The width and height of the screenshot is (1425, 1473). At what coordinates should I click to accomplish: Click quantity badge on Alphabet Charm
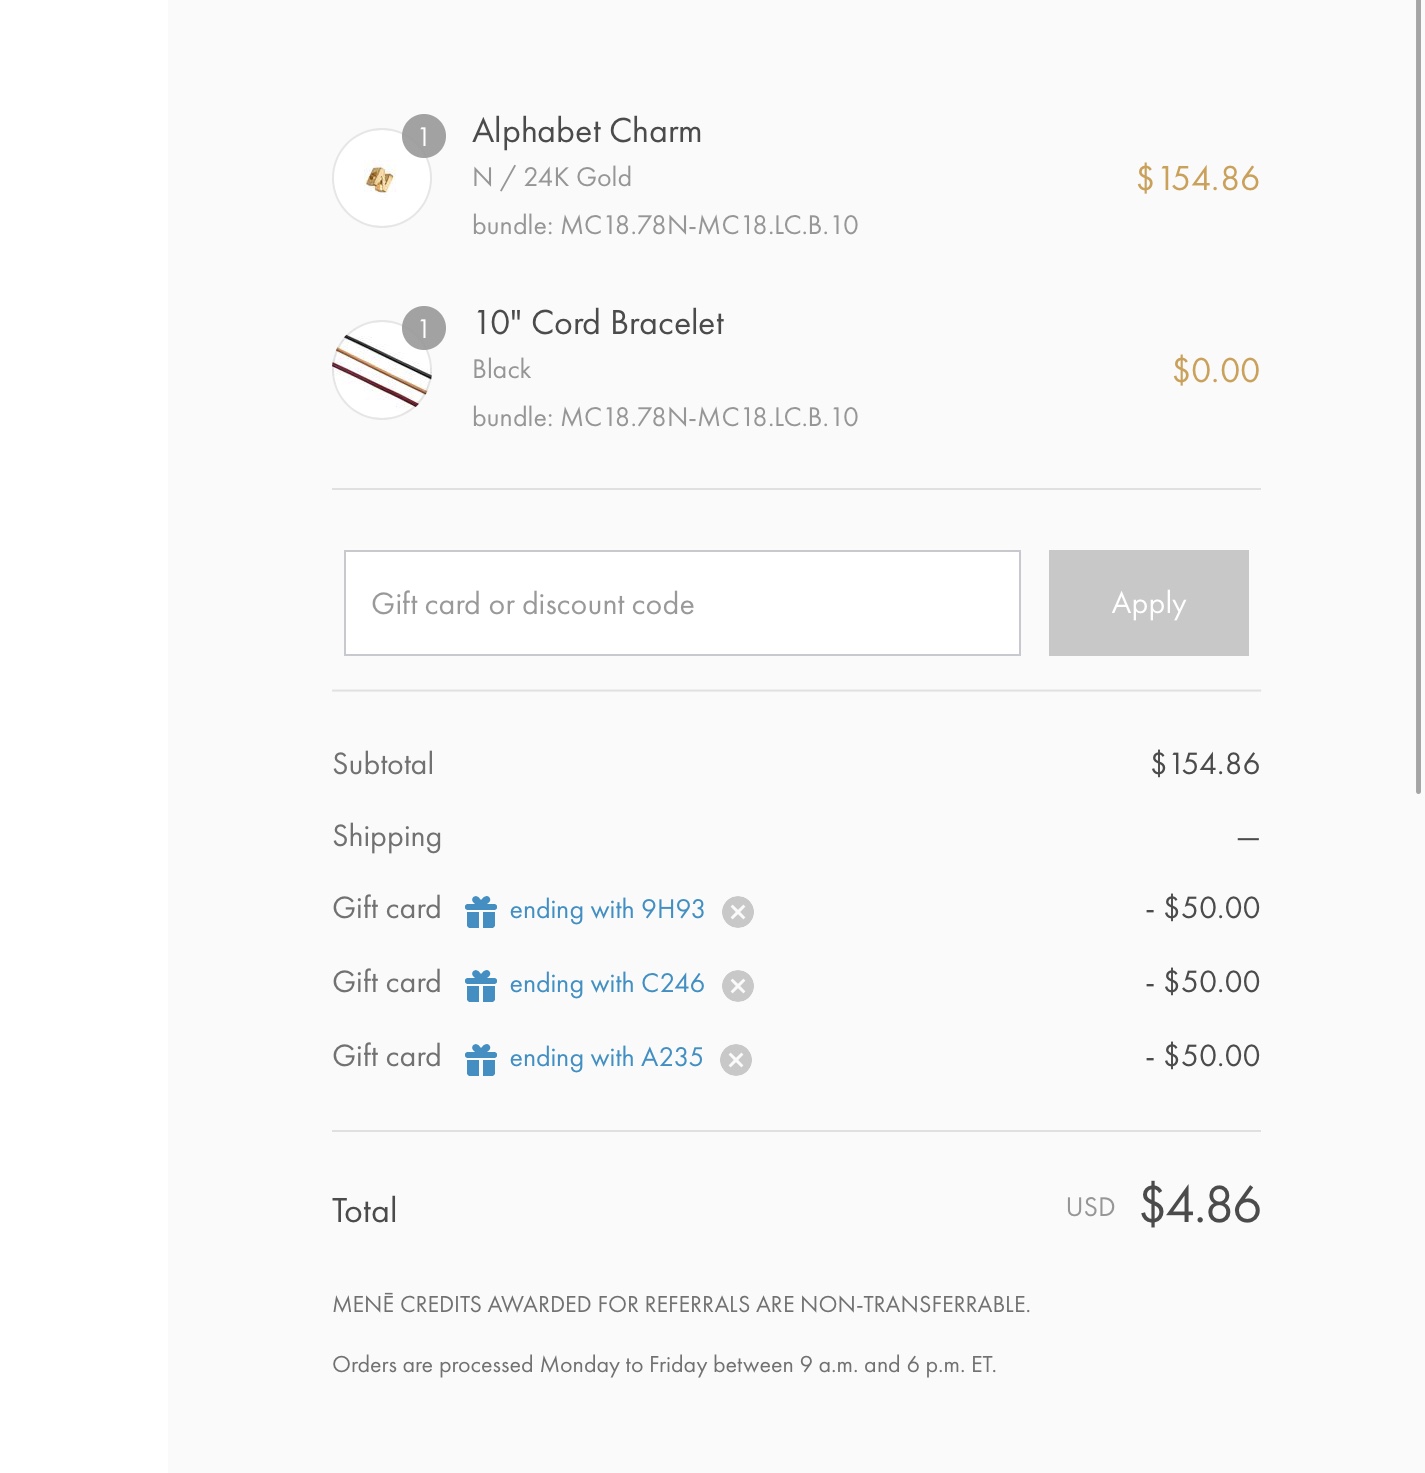(x=424, y=136)
